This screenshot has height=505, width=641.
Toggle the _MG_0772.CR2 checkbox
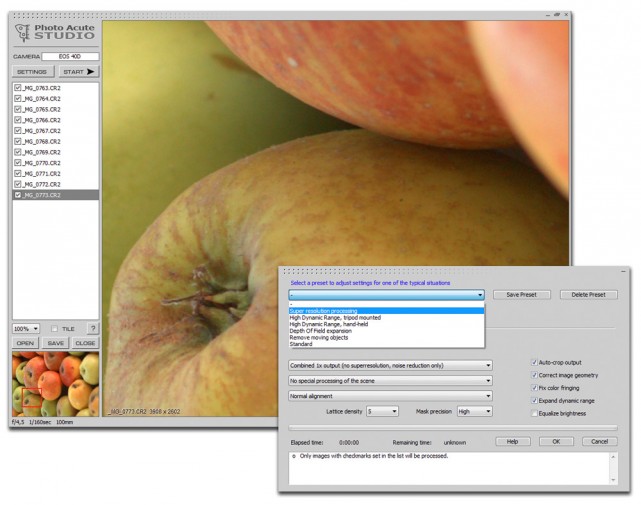click(18, 184)
